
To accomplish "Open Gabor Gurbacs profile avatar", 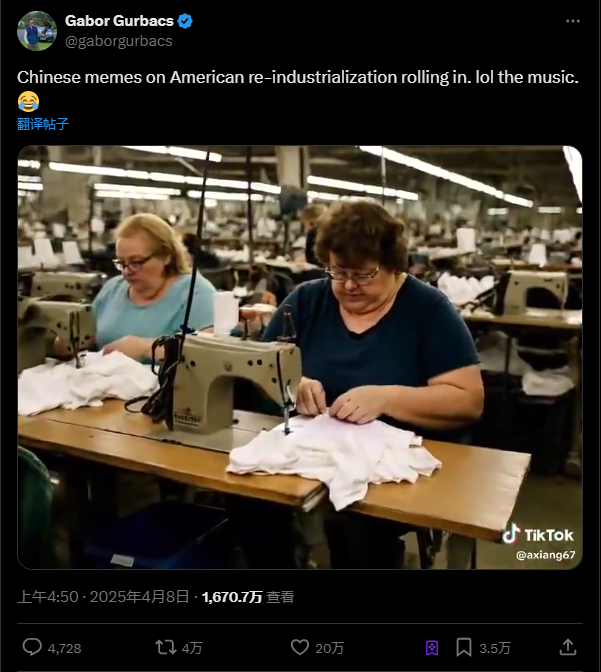I will click(x=37, y=31).
